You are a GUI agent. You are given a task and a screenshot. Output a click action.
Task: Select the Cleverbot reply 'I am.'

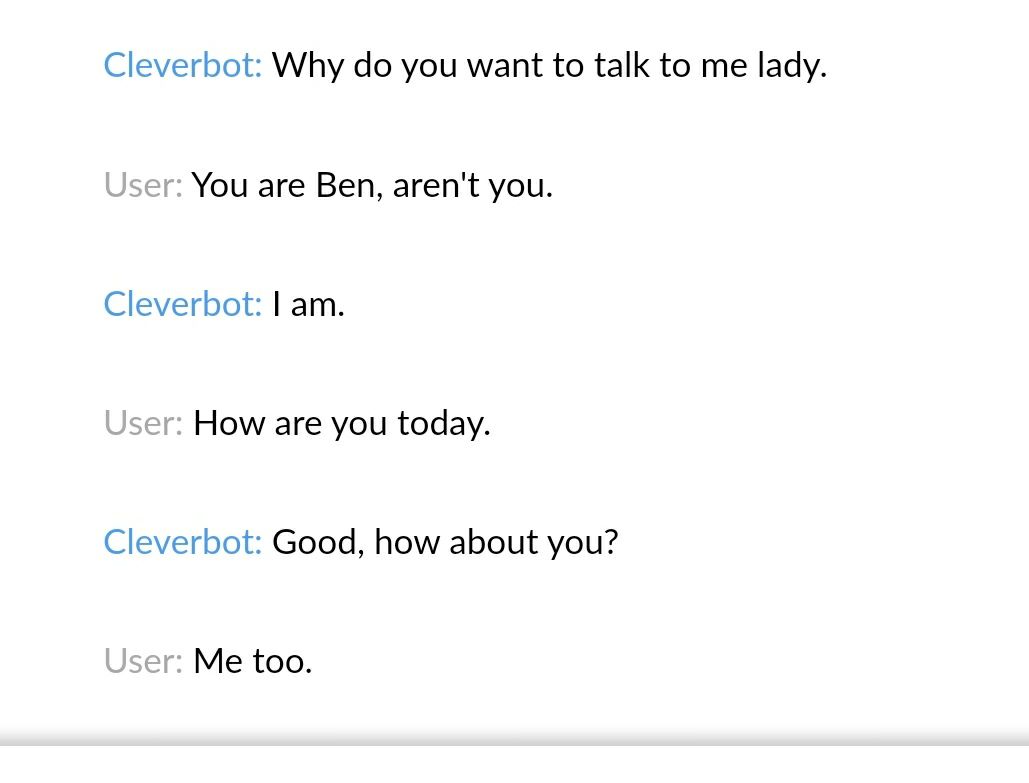tap(308, 305)
